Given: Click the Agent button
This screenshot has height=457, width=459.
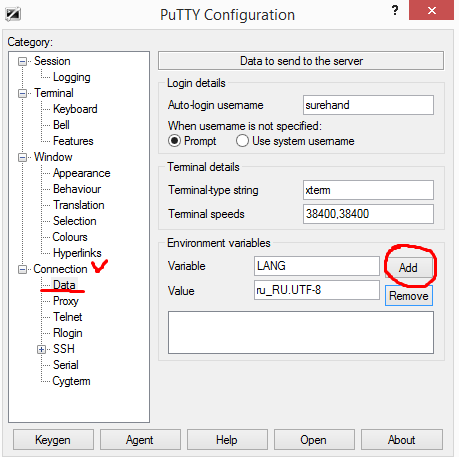Looking at the screenshot, I should [x=140, y=440].
